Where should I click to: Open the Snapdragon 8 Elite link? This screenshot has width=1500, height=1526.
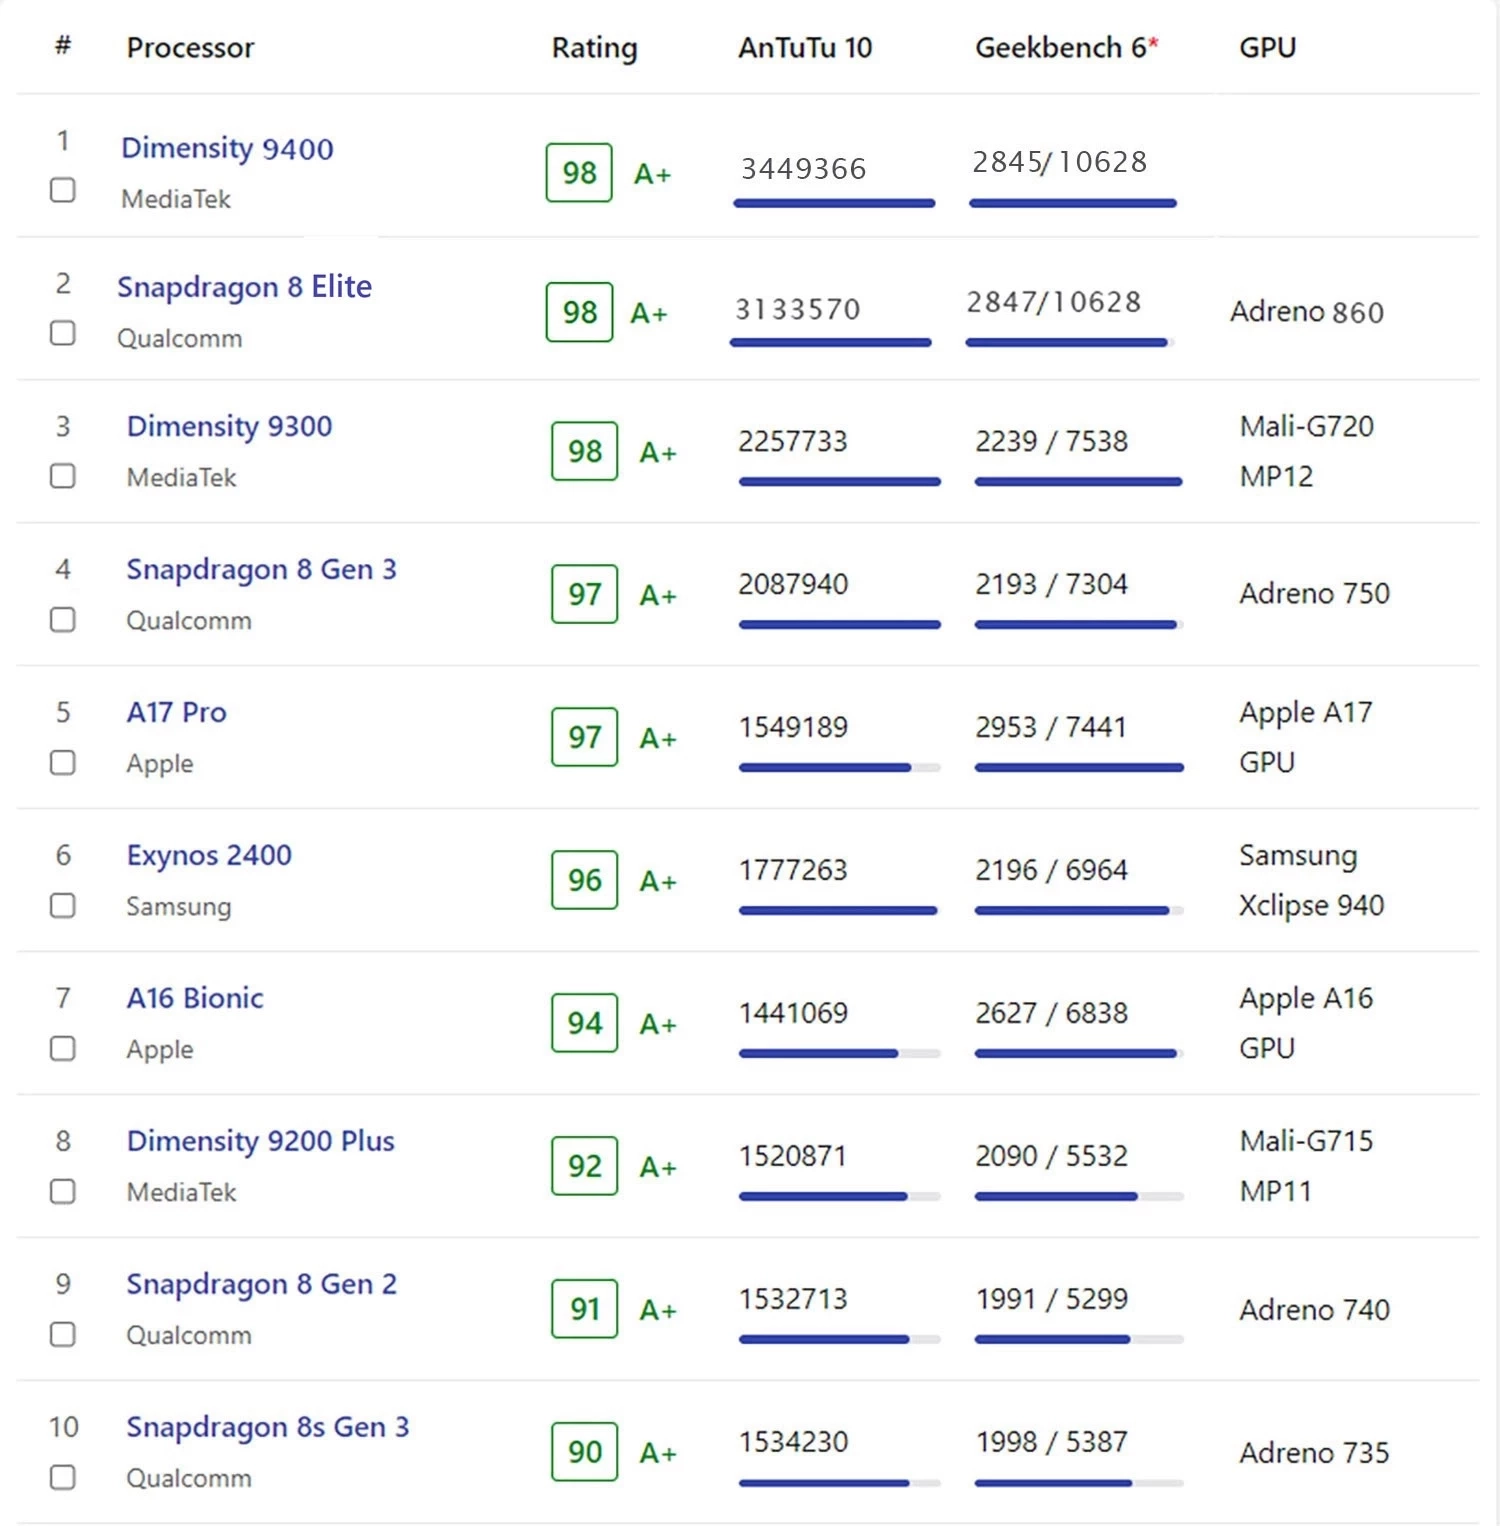point(244,288)
